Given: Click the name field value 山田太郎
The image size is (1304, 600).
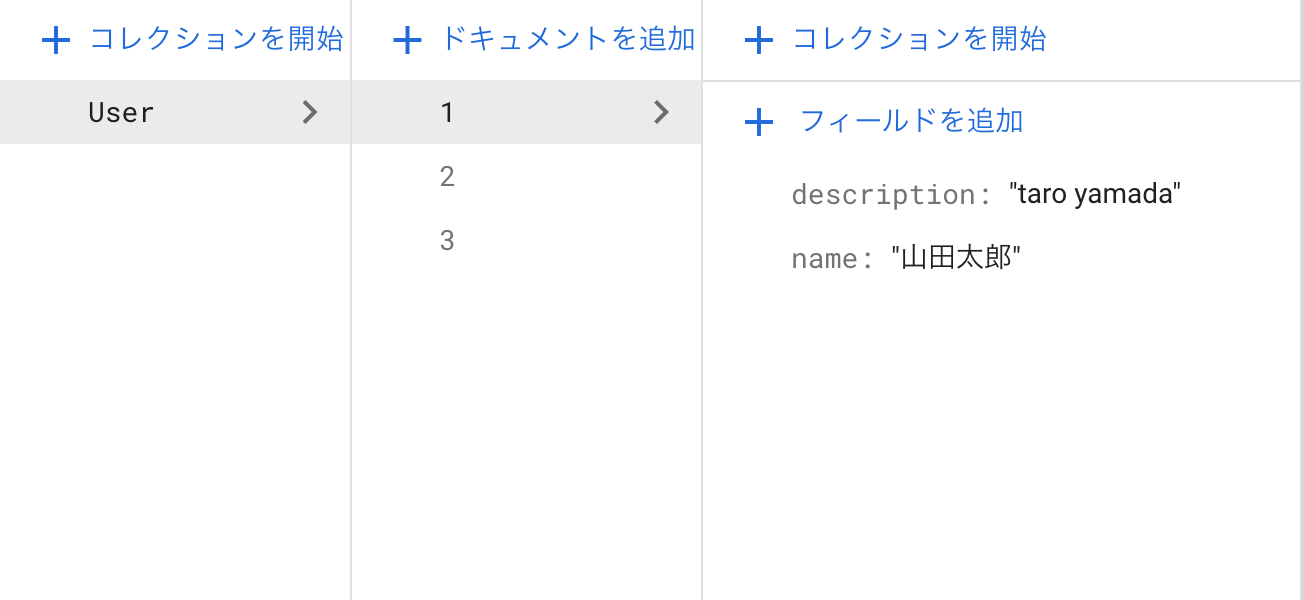Looking at the screenshot, I should coord(957,257).
